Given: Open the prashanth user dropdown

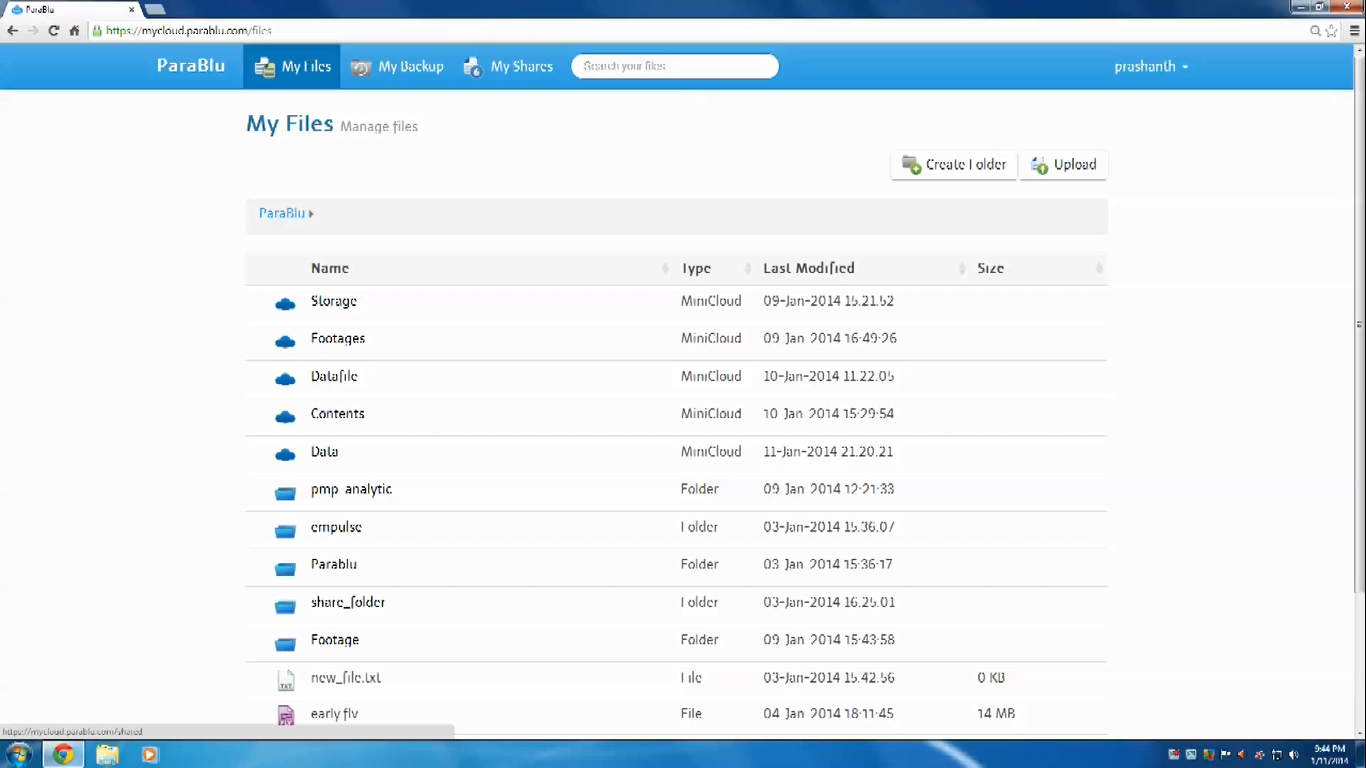Looking at the screenshot, I should 1151,67.
